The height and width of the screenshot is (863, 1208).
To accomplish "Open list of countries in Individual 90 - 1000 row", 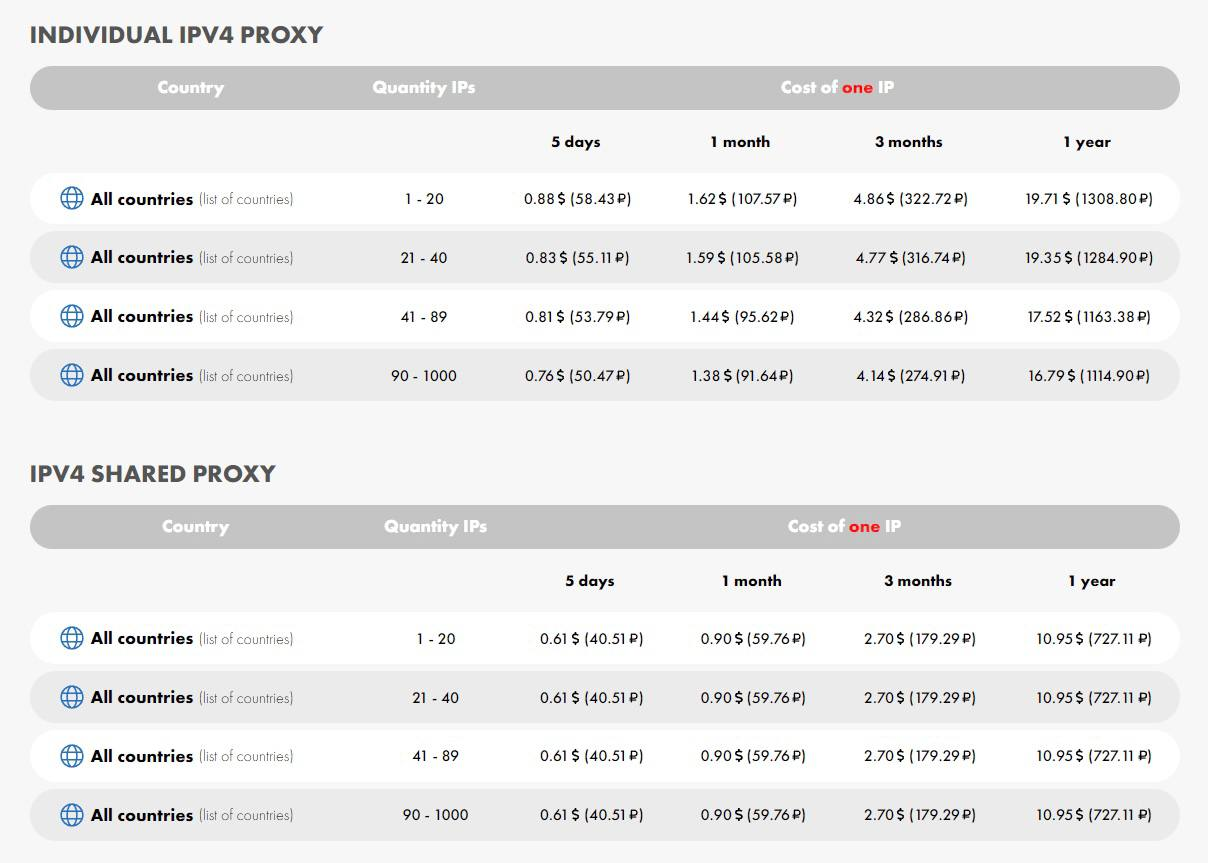I will 246,376.
